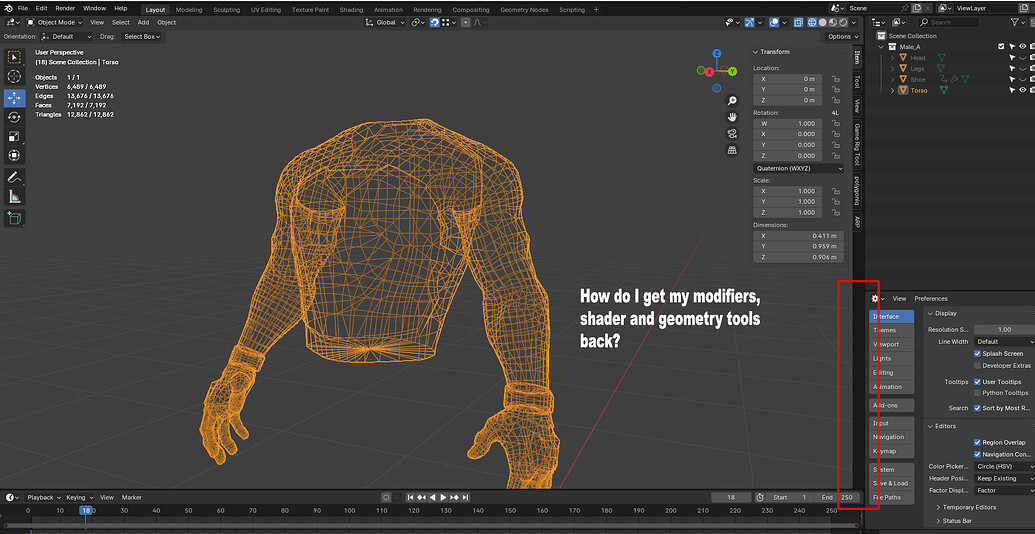Open Orientation Default dropdown
The width and height of the screenshot is (1035, 534).
[67, 37]
